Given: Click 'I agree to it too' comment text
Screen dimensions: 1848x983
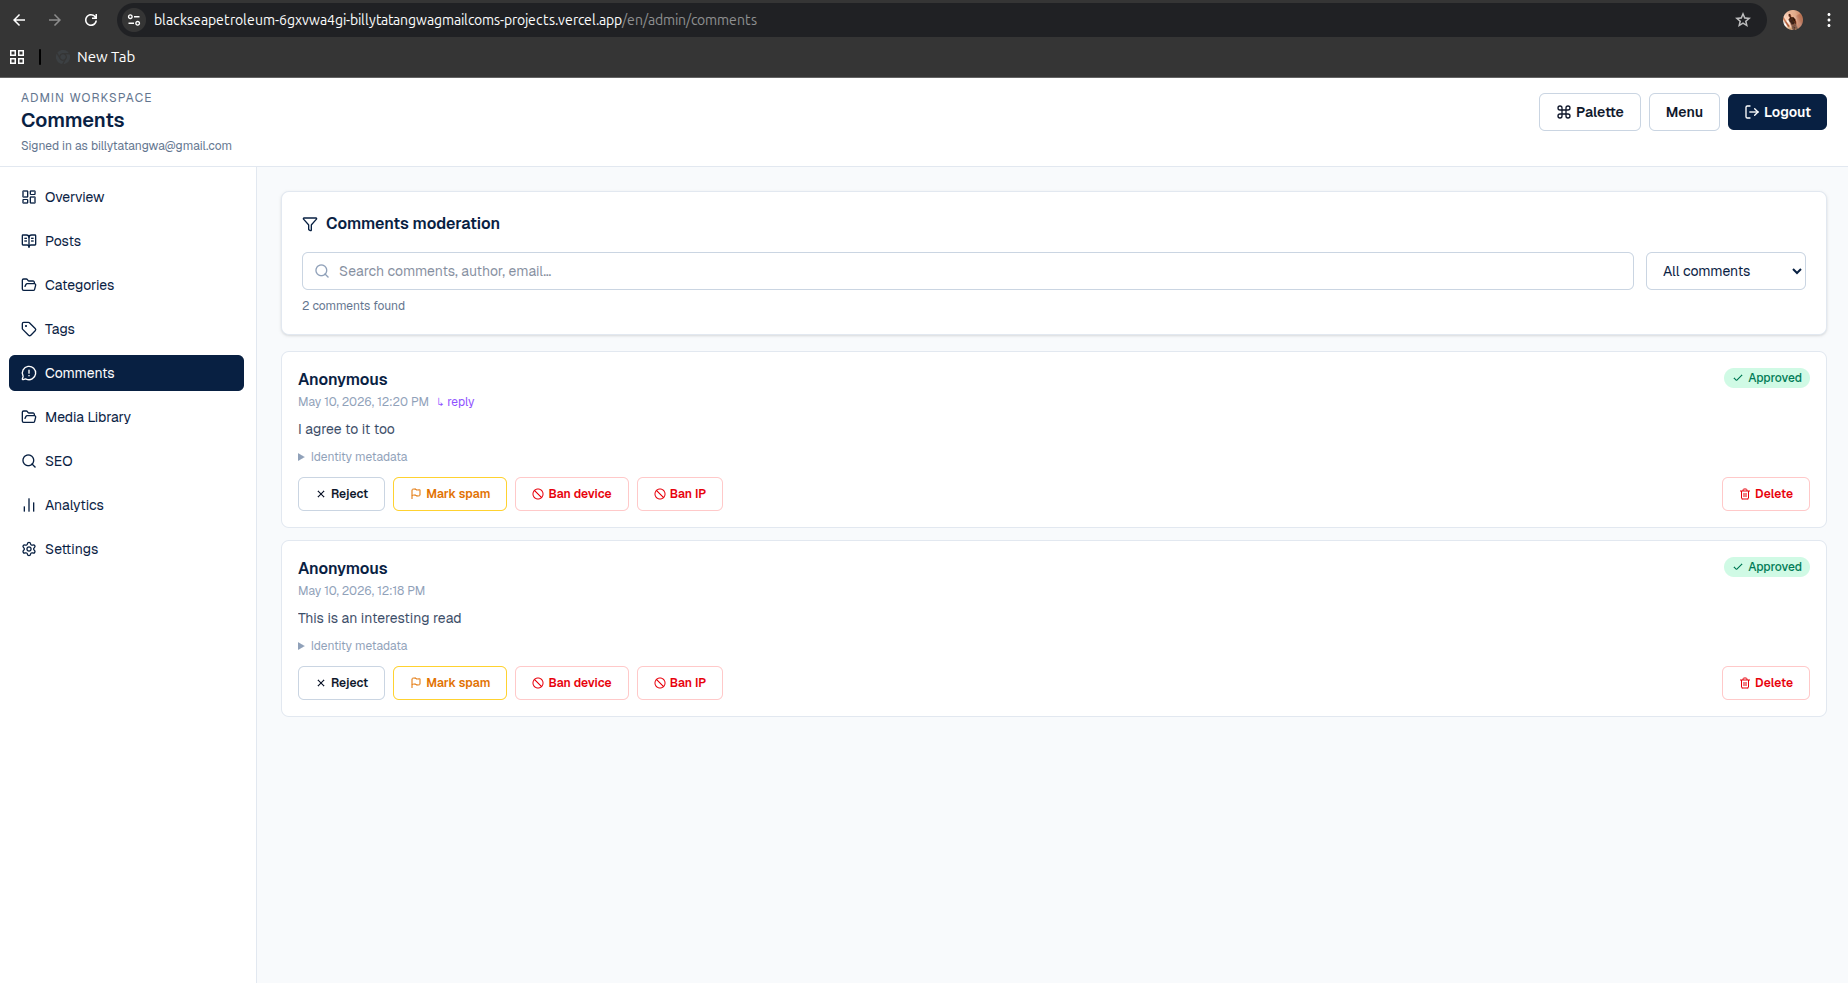Looking at the screenshot, I should click(x=346, y=429).
